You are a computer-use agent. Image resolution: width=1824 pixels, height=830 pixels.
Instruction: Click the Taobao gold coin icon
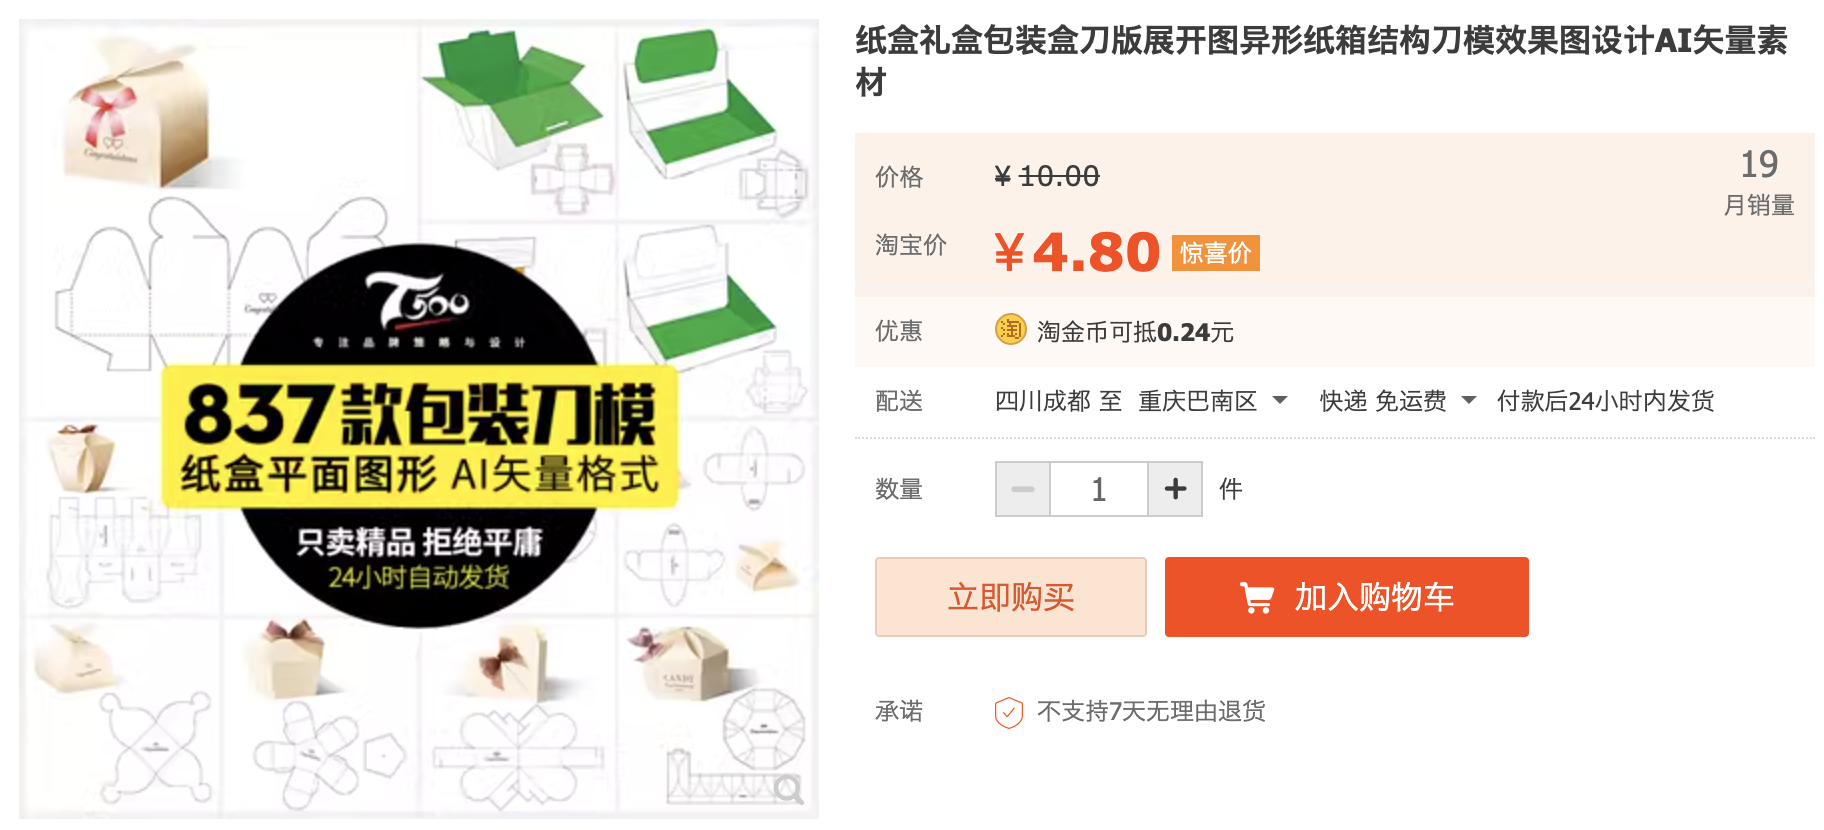coord(1010,329)
